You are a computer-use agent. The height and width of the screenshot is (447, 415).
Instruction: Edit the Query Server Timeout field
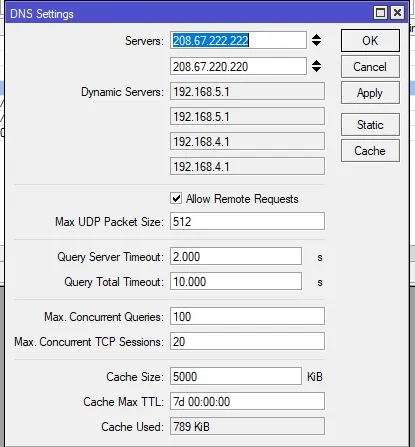pyautogui.click(x=236, y=256)
